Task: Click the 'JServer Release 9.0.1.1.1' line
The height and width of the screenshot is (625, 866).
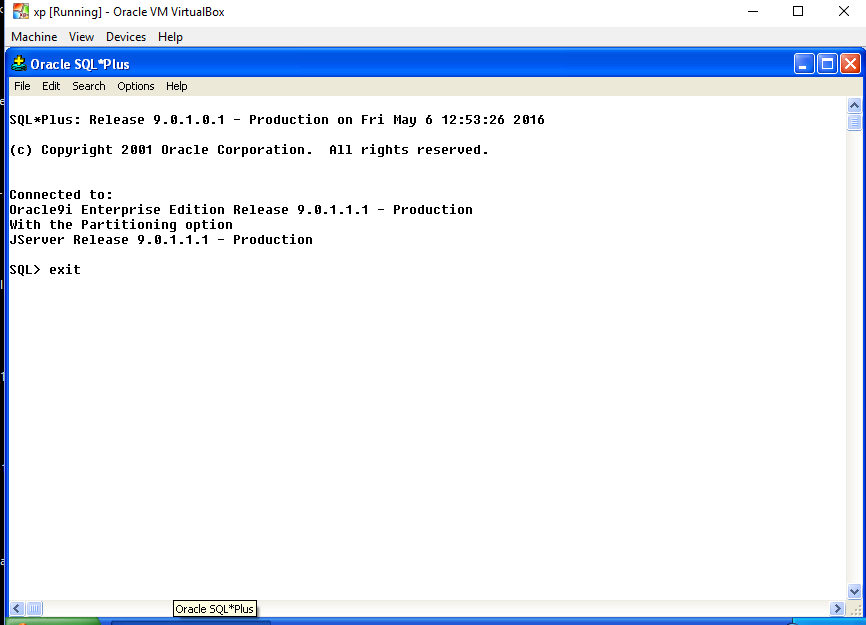Action: coord(161,239)
